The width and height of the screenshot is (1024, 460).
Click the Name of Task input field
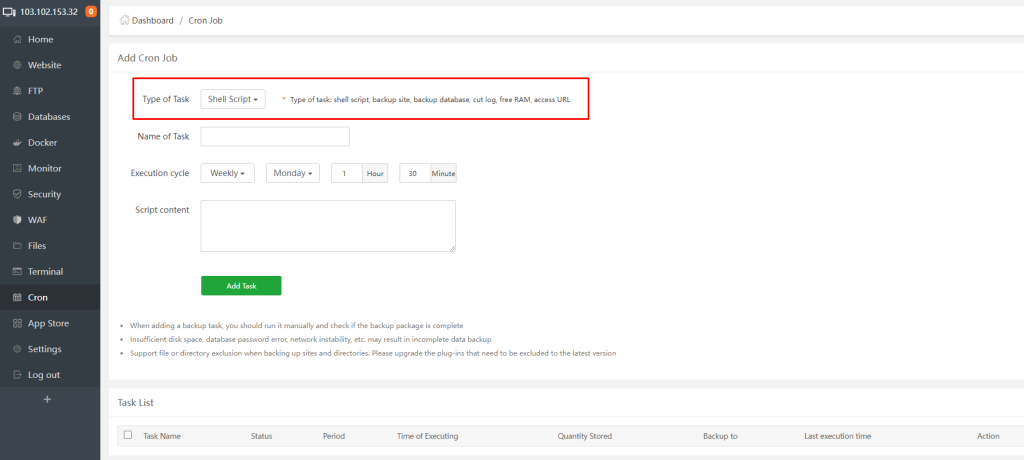coord(275,136)
